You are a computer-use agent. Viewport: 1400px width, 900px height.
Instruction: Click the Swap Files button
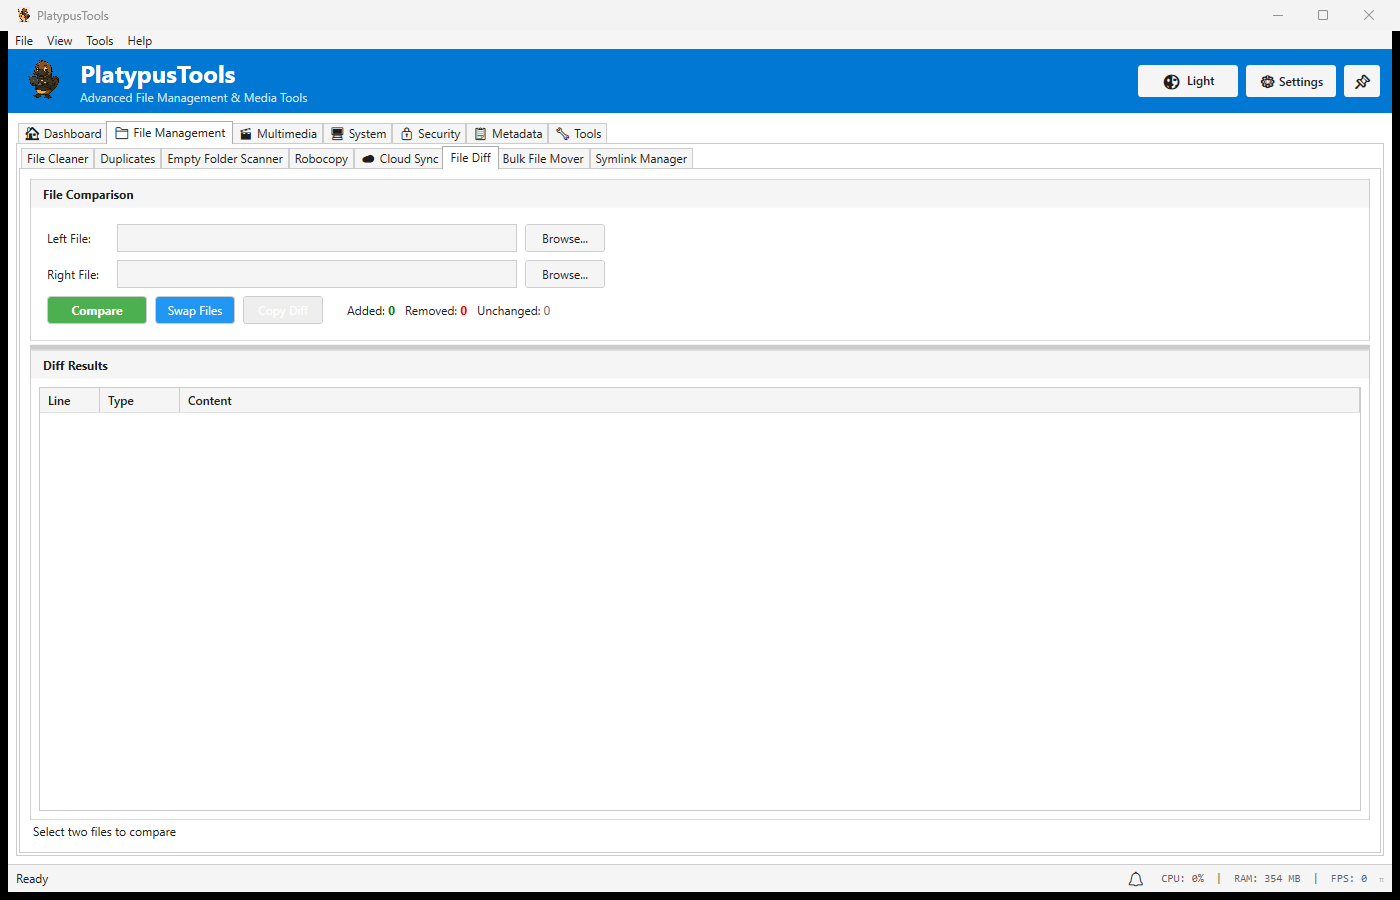[195, 311]
